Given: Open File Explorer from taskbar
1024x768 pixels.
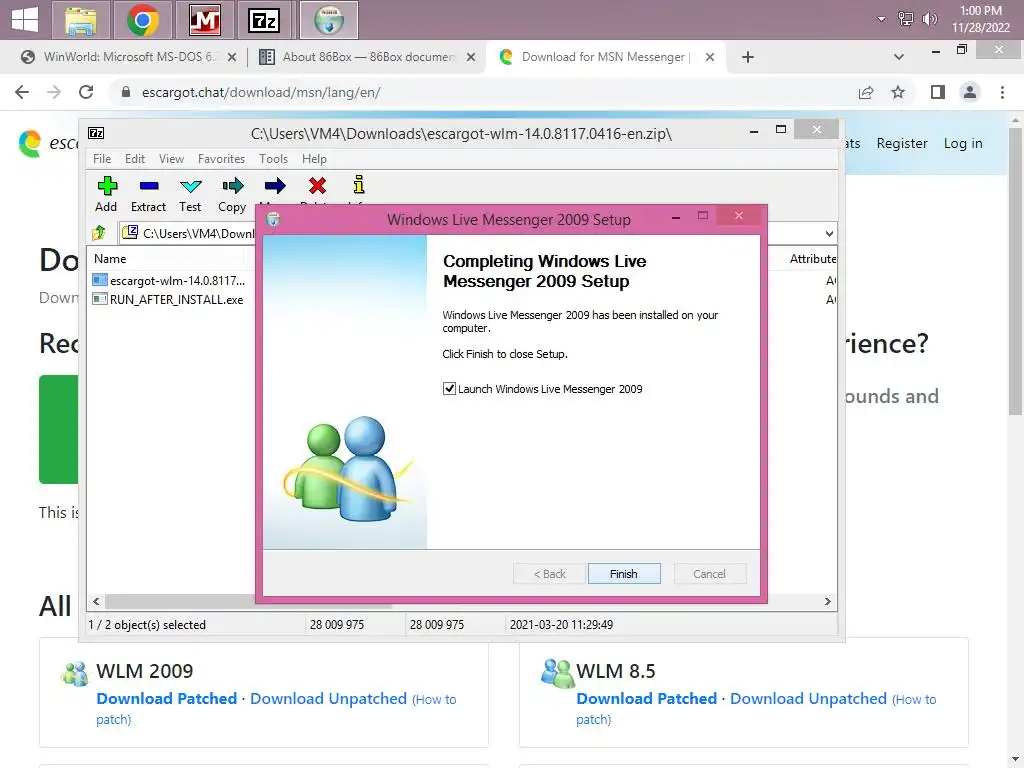Looking at the screenshot, I should click(81, 20).
